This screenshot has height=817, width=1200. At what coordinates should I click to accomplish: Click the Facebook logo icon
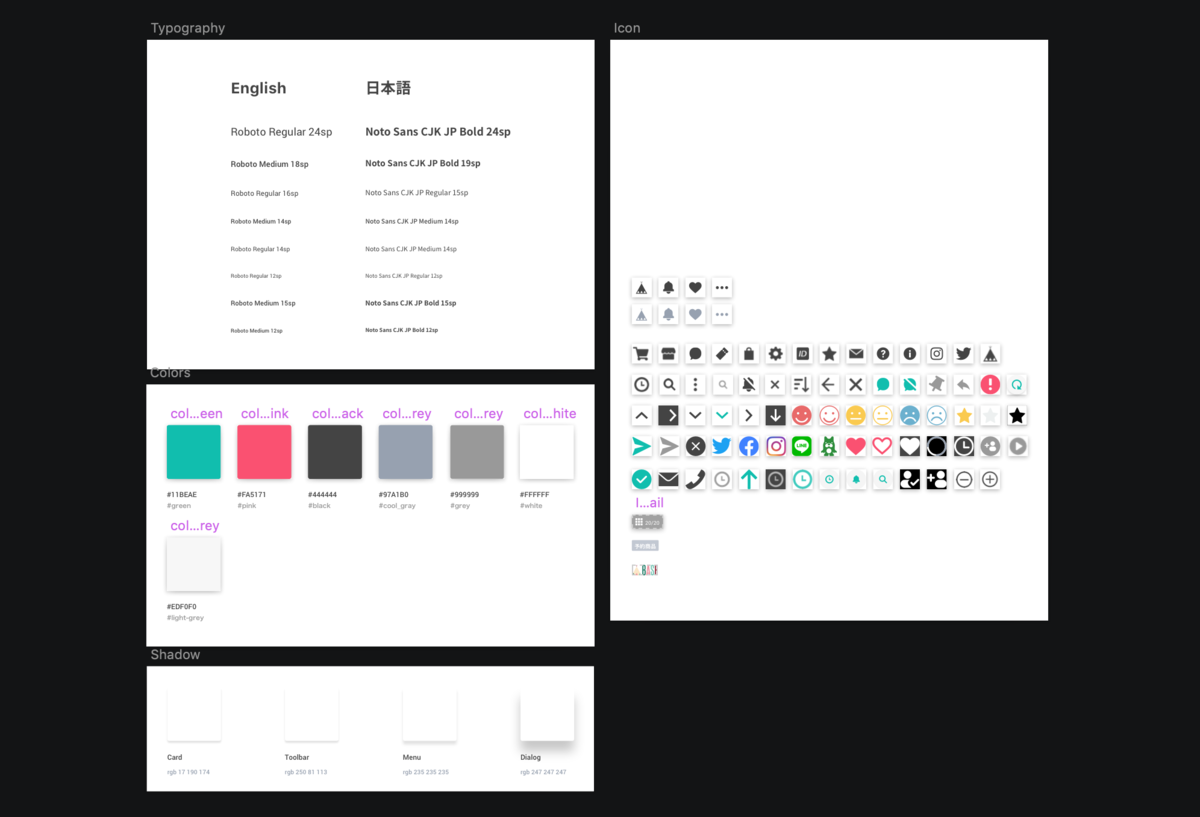(748, 446)
